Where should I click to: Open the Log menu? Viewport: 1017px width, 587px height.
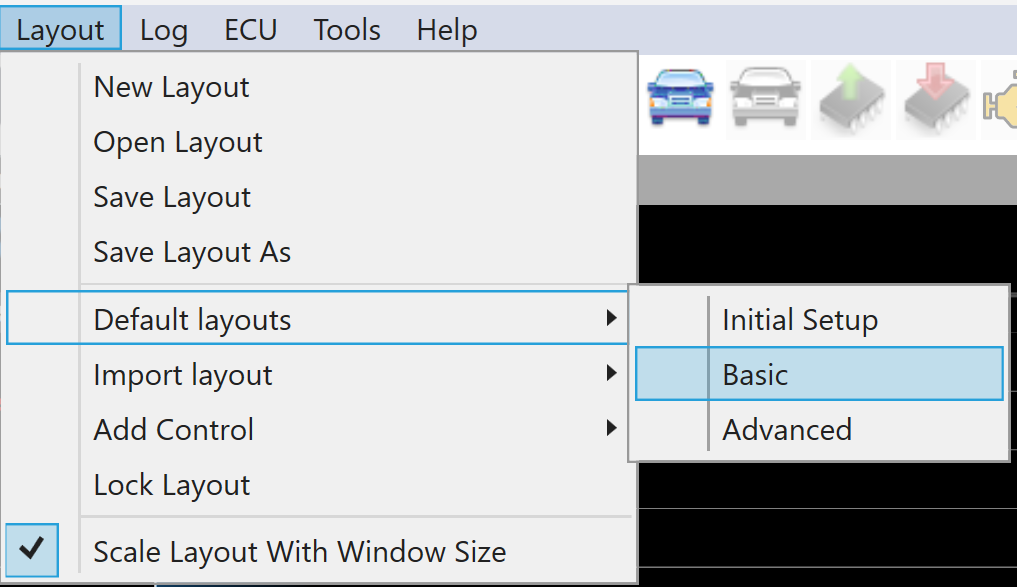click(x=164, y=30)
